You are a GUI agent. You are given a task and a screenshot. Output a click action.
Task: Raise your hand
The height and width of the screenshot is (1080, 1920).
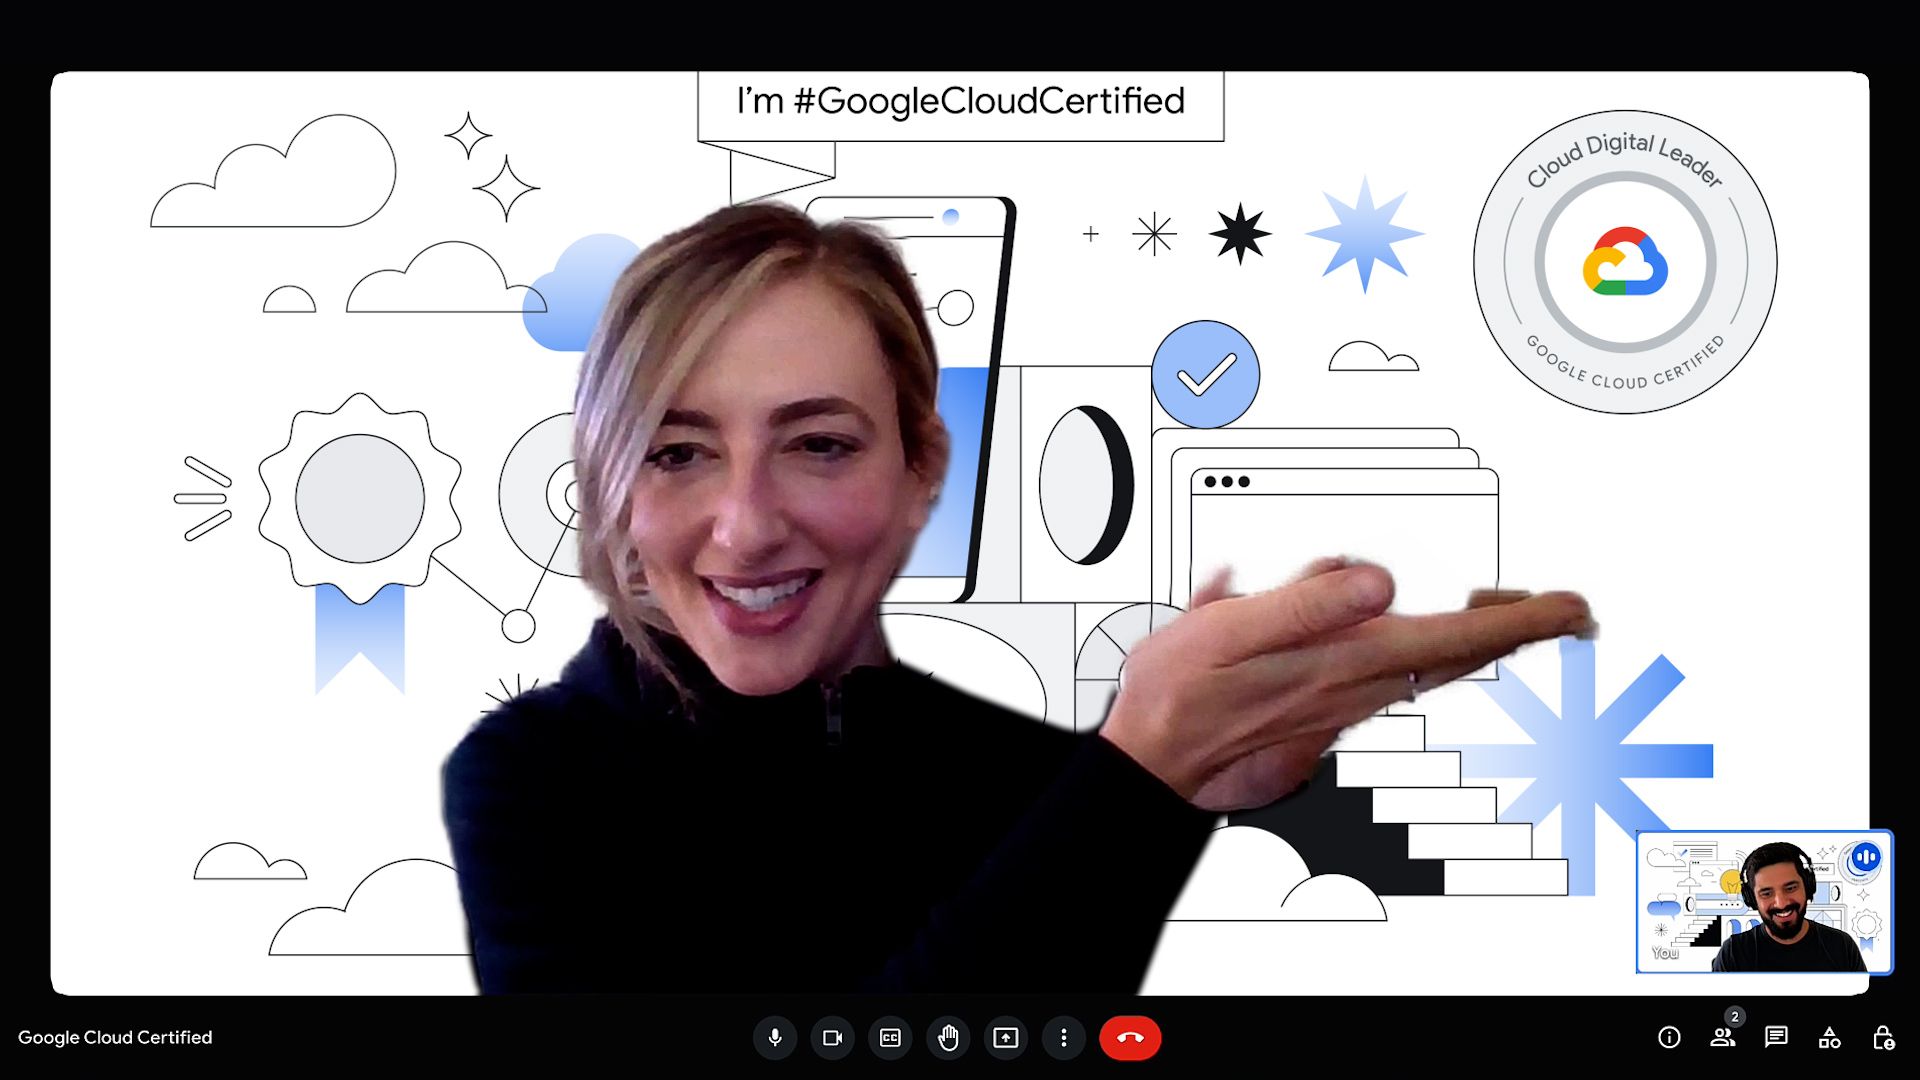948,1038
